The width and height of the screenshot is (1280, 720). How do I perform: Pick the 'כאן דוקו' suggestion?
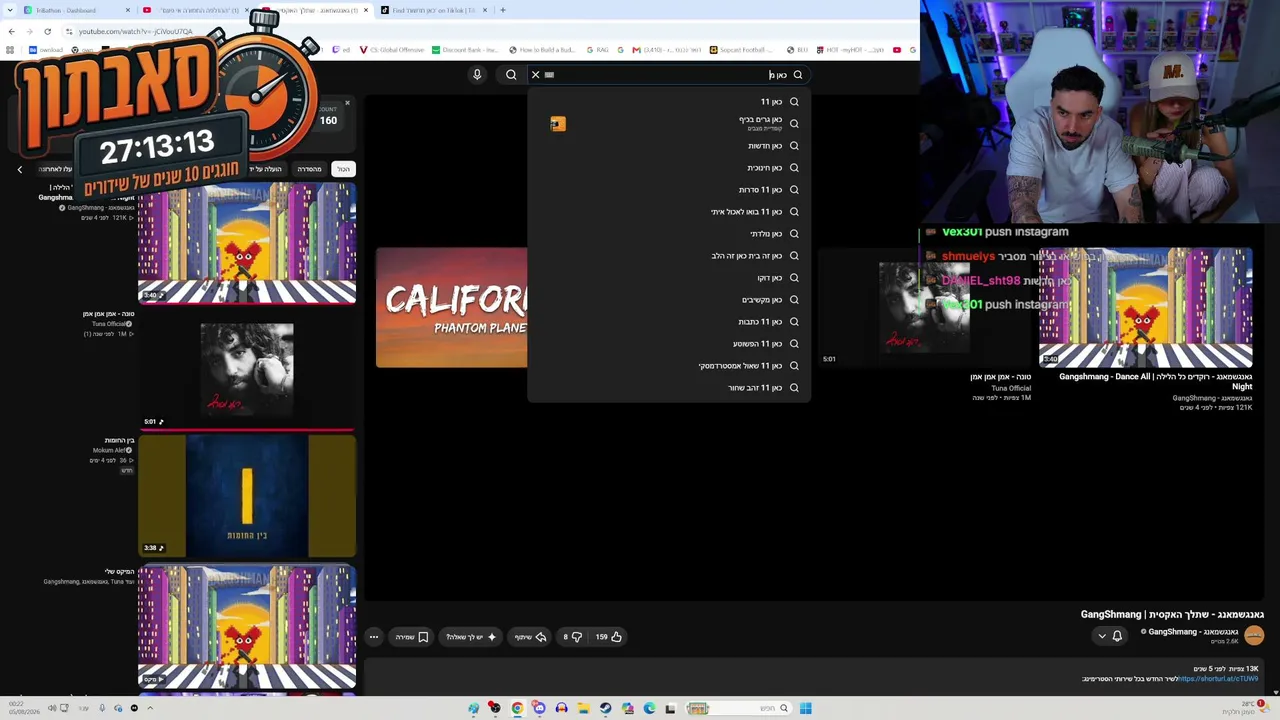tap(669, 278)
